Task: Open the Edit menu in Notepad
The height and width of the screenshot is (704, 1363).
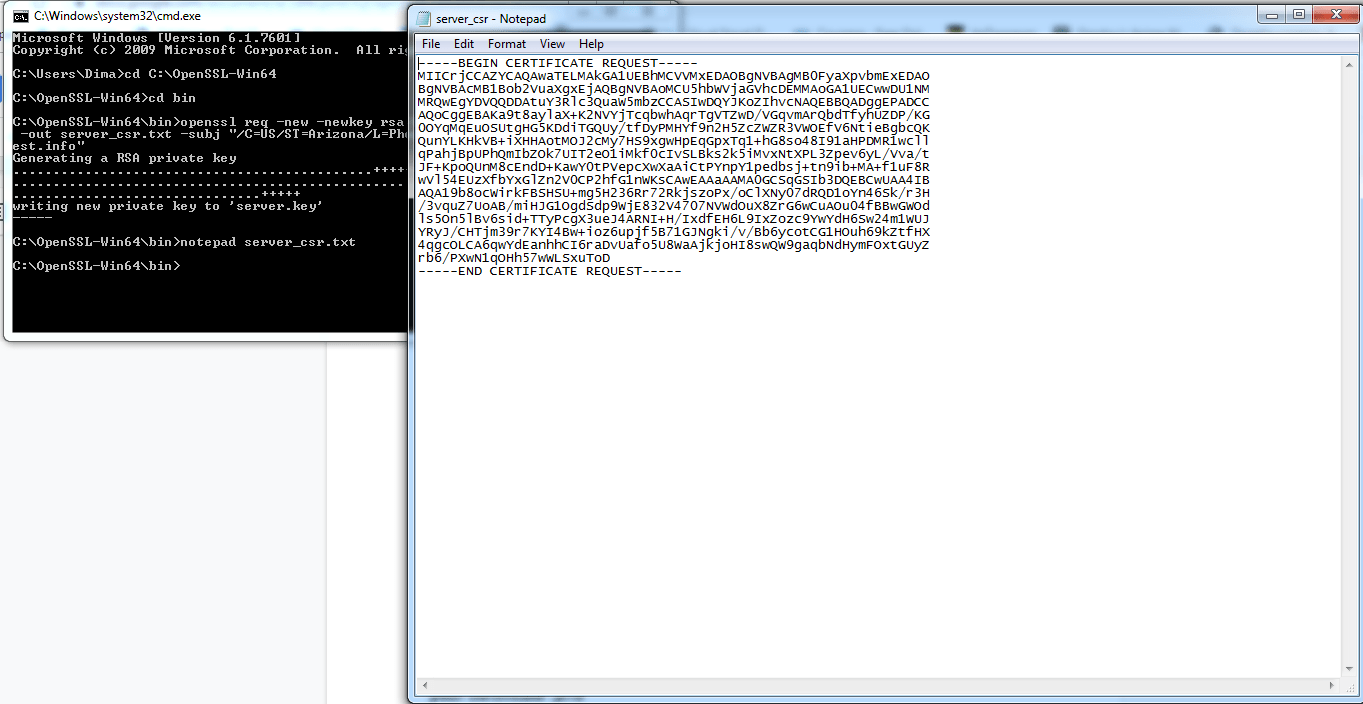Action: tap(464, 43)
